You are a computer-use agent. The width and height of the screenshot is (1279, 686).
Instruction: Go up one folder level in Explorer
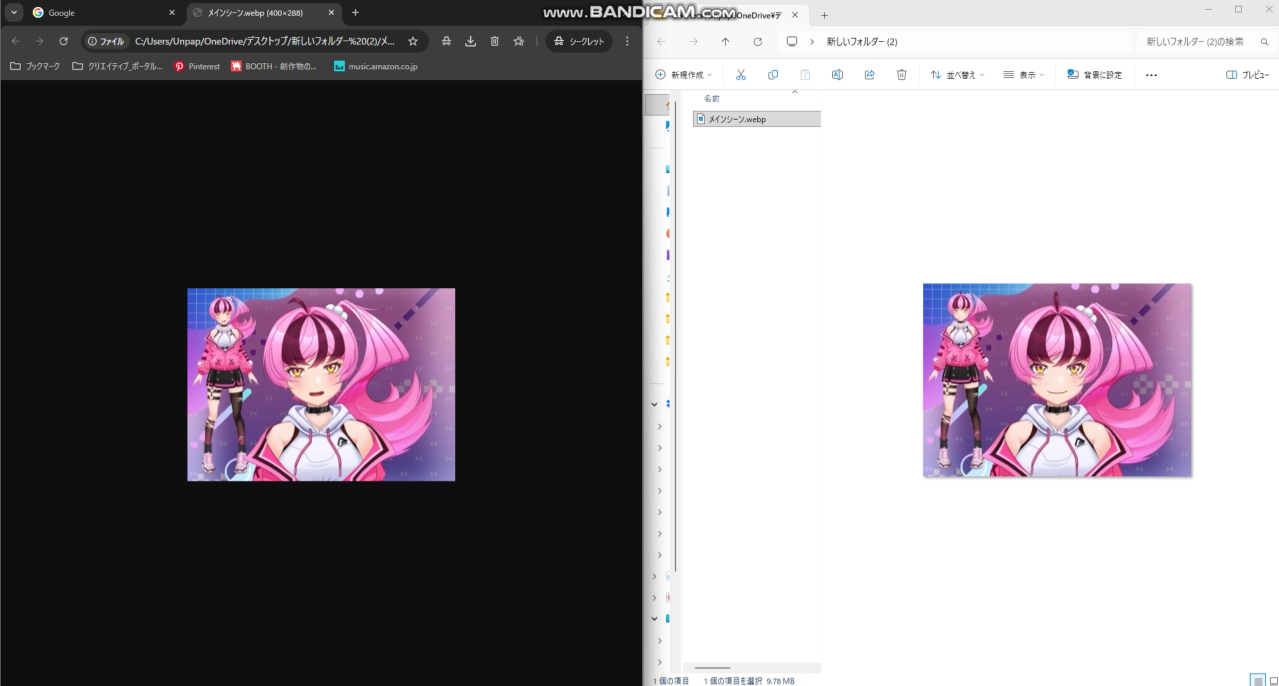pos(725,42)
